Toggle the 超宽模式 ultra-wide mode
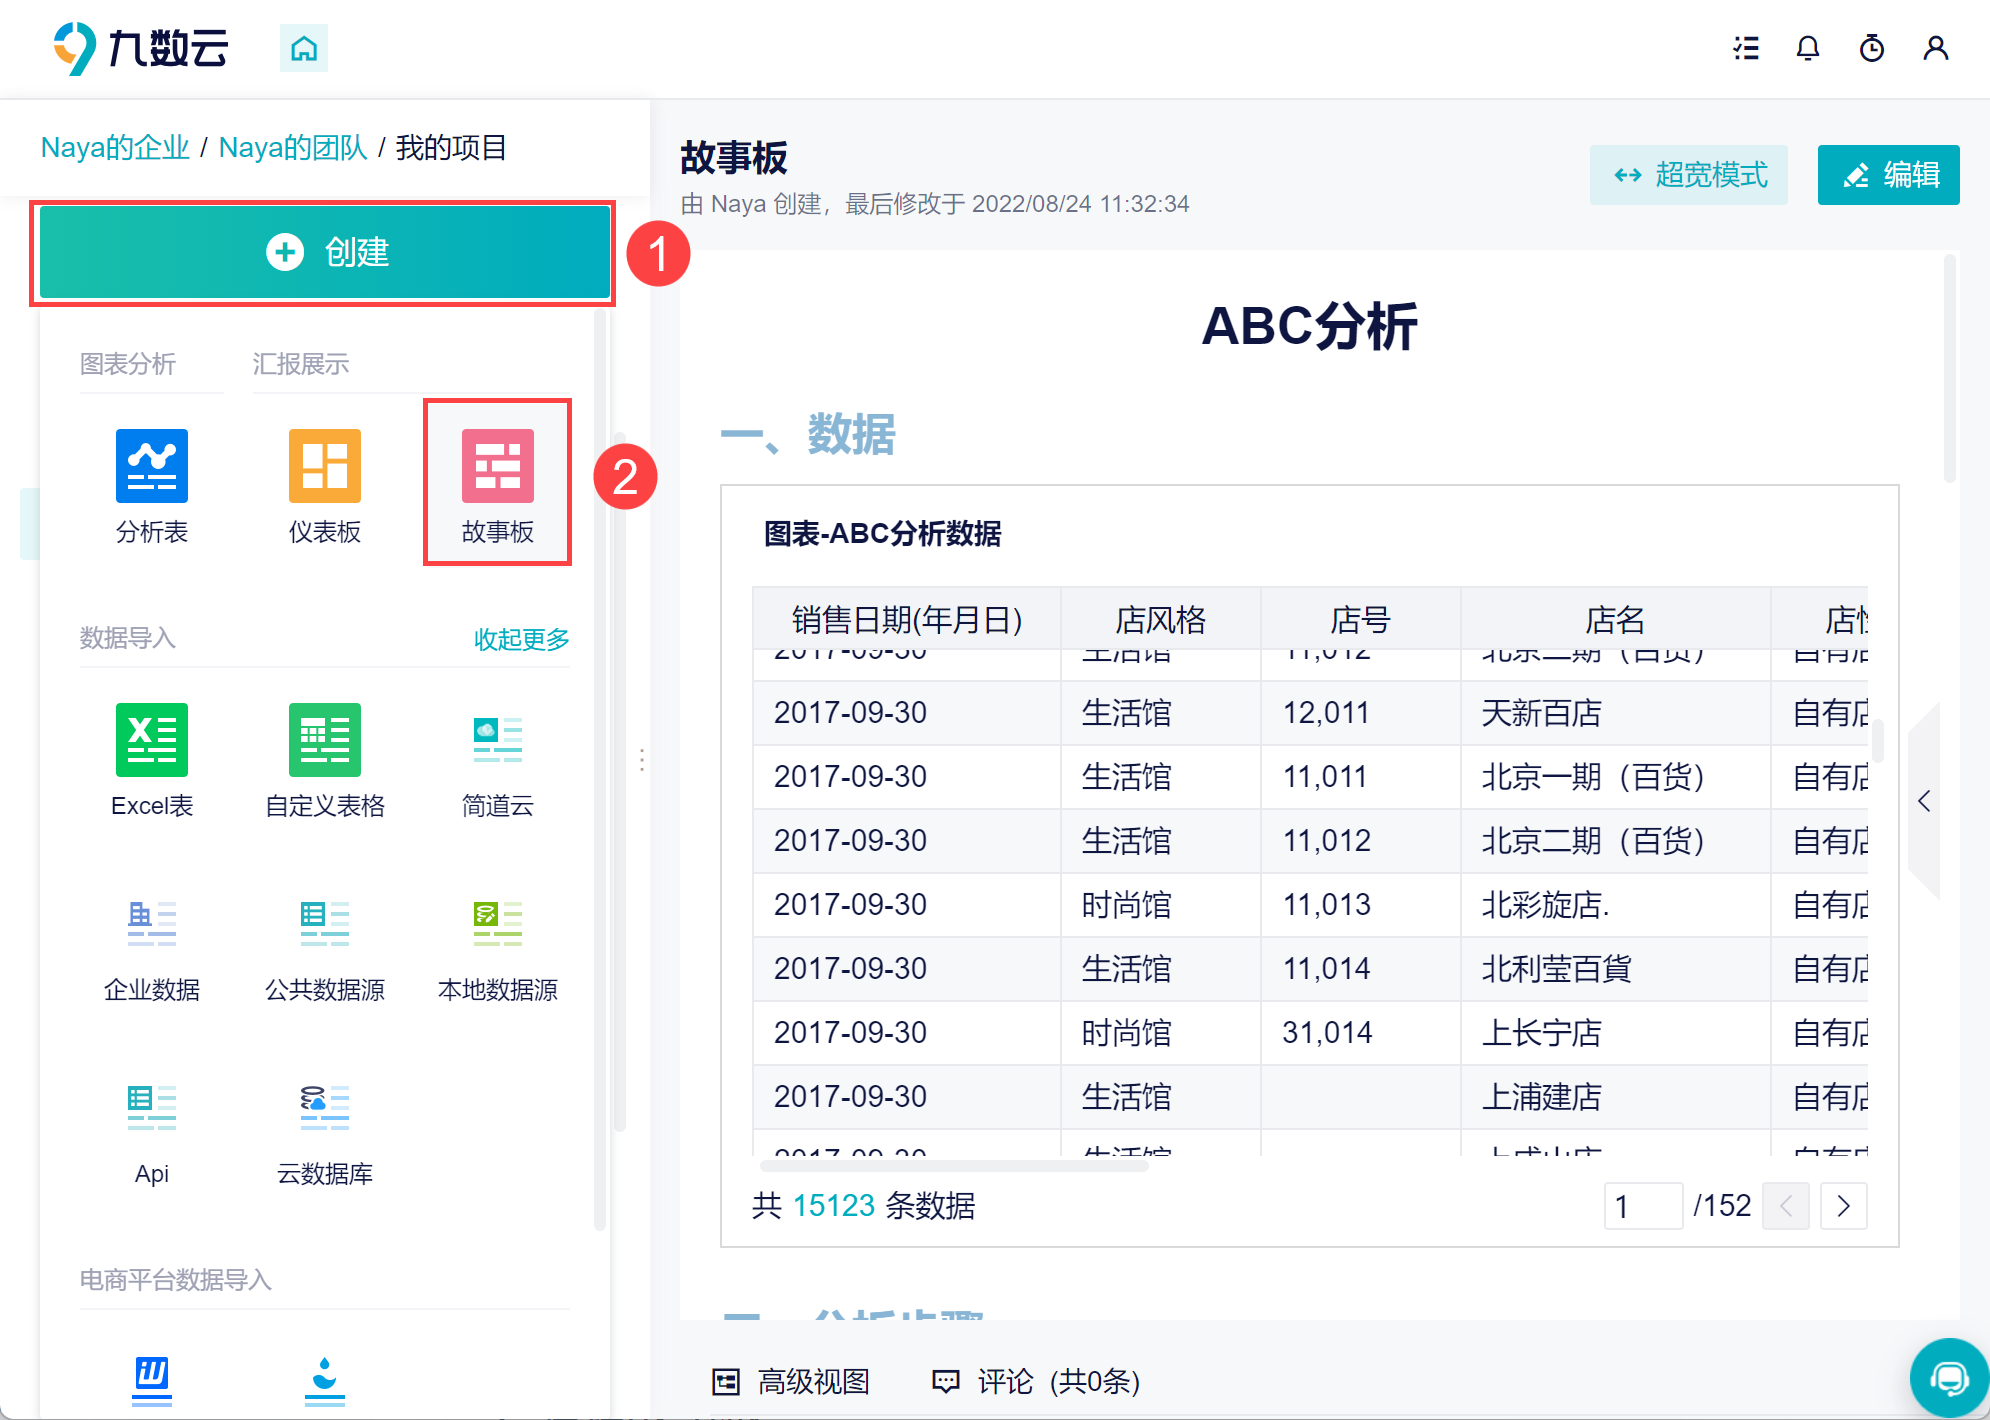This screenshot has width=1990, height=1420. coord(1689,175)
